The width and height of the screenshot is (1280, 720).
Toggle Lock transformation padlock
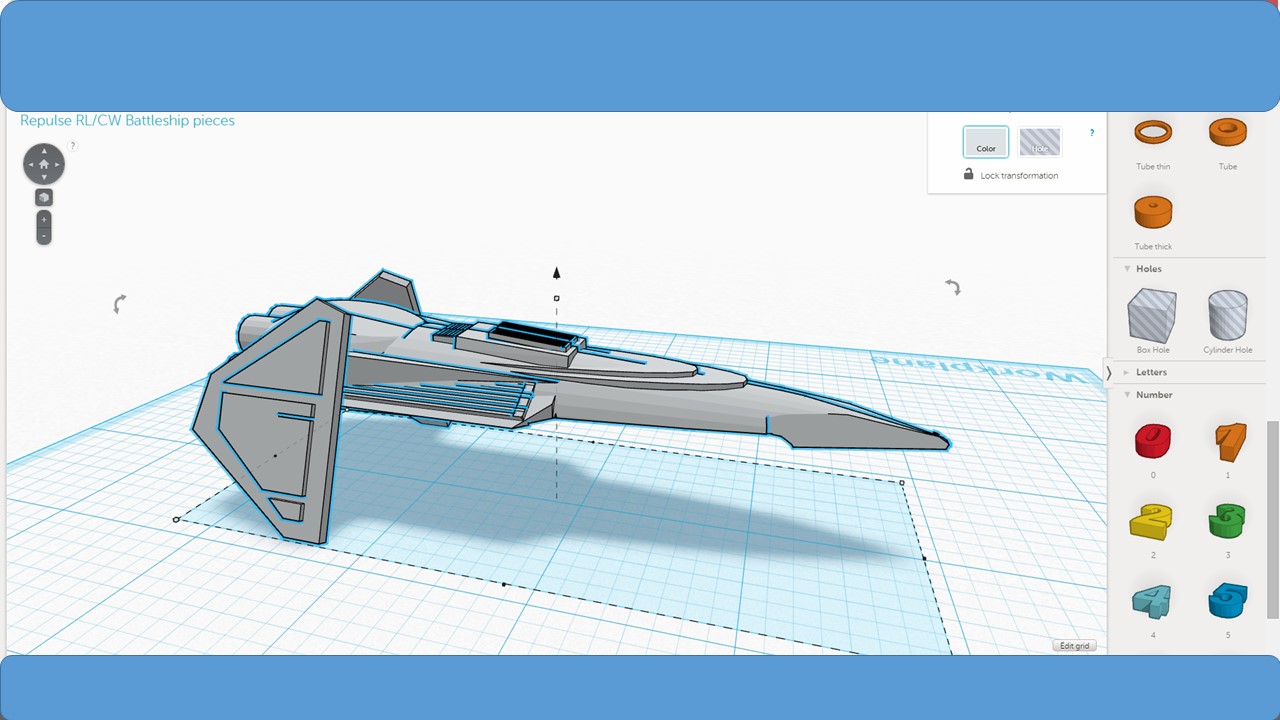[x=968, y=174]
